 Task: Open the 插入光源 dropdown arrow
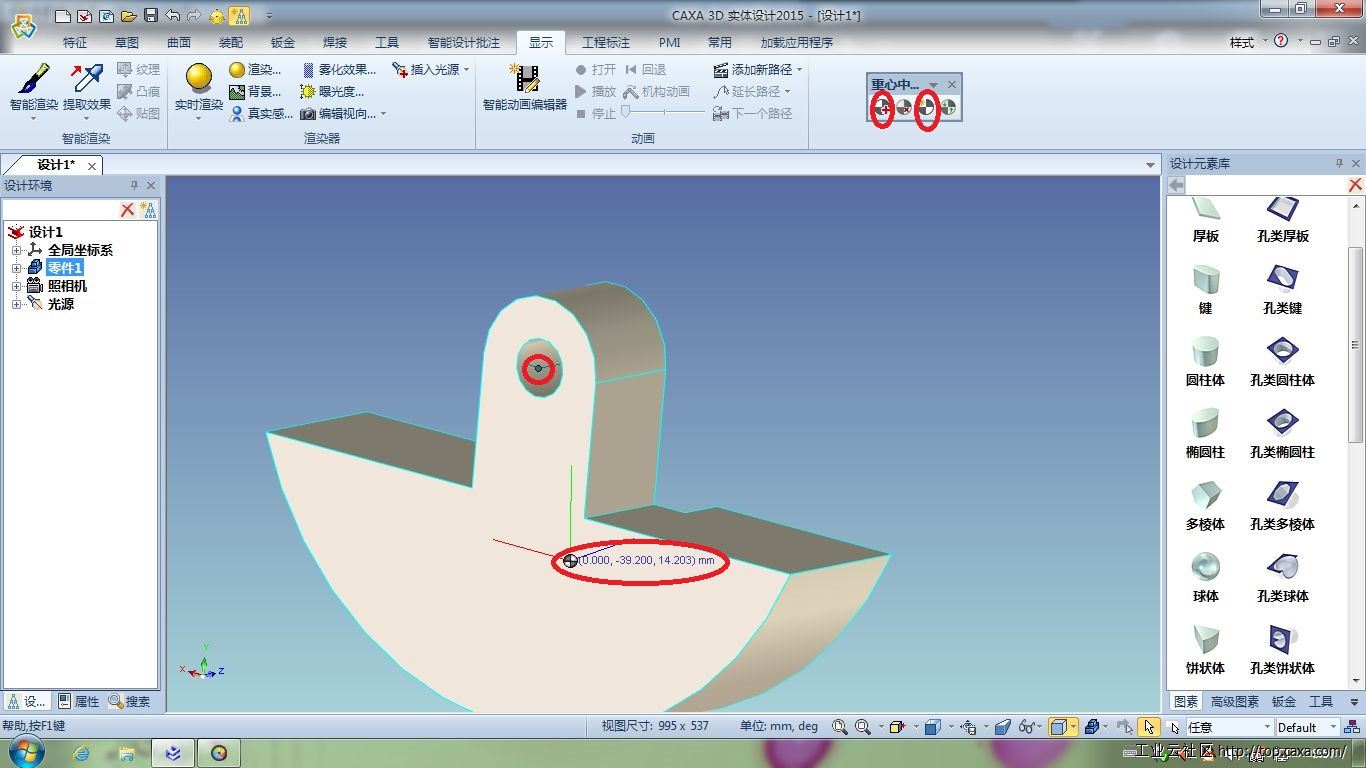[x=467, y=70]
